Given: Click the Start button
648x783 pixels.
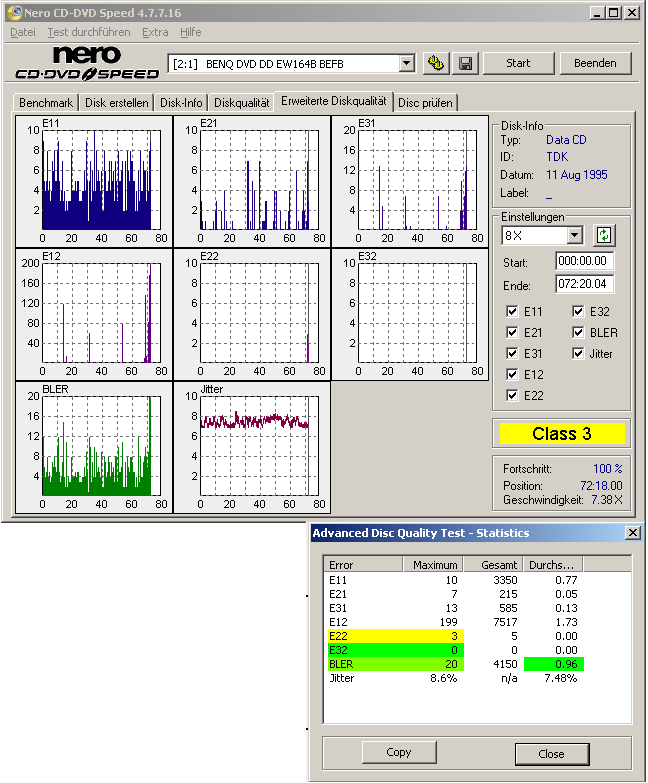Looking at the screenshot, I should tap(518, 63).
